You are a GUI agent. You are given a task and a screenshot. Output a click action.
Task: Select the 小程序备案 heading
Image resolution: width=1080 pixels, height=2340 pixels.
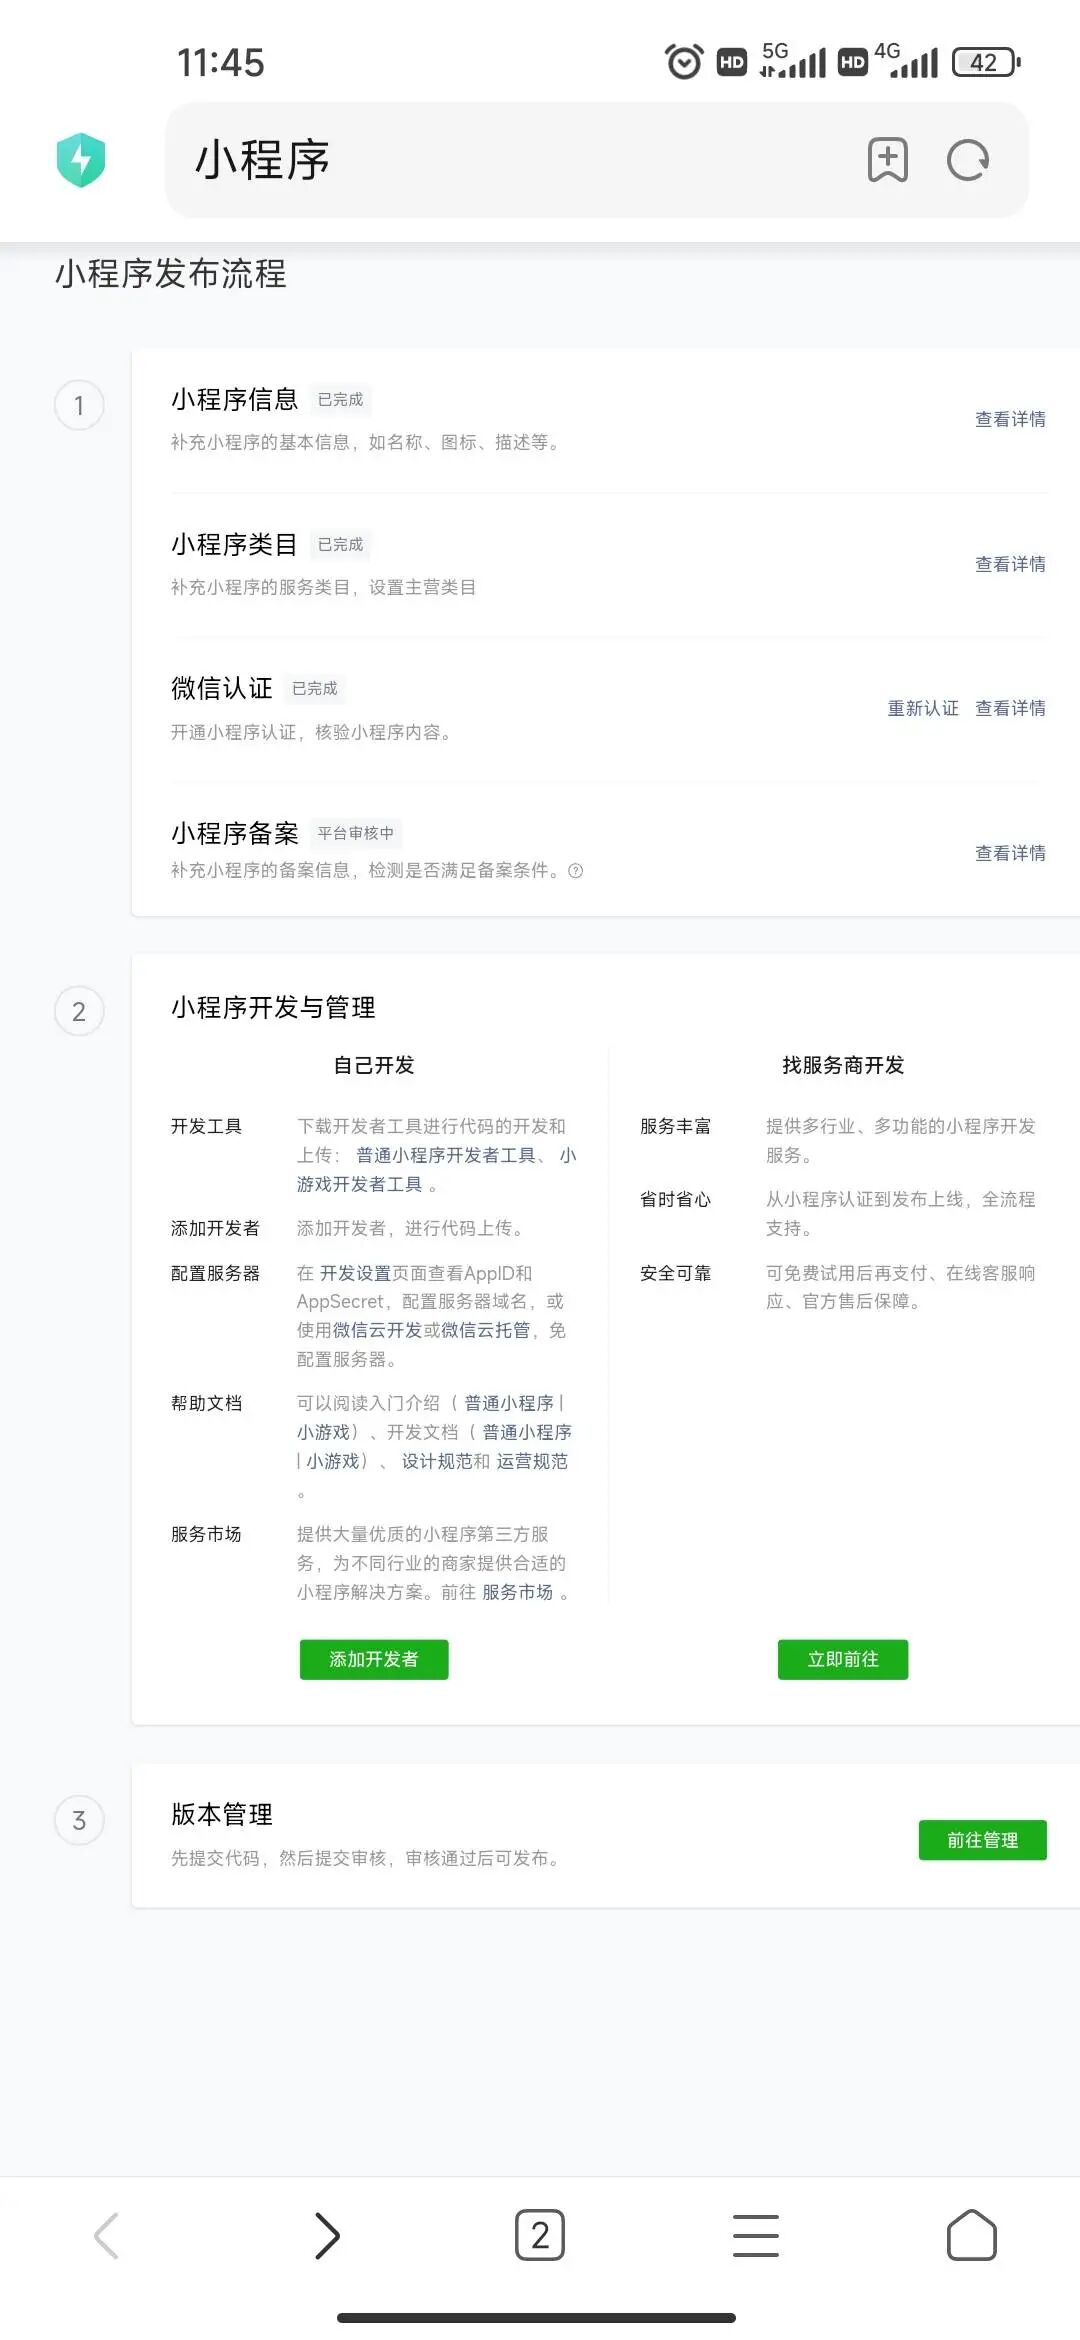click(235, 833)
